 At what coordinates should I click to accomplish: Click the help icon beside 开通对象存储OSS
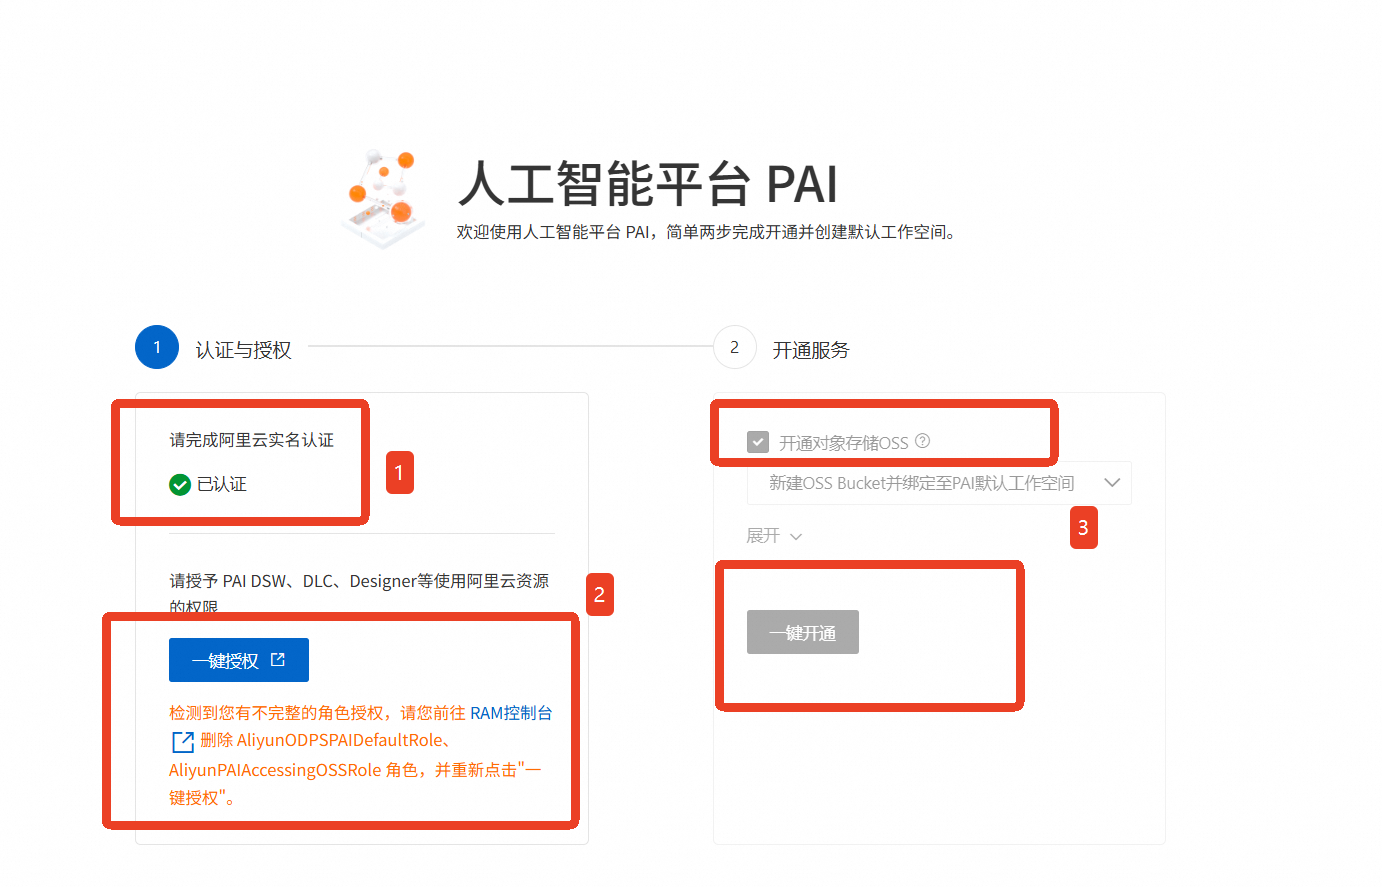[x=923, y=441]
